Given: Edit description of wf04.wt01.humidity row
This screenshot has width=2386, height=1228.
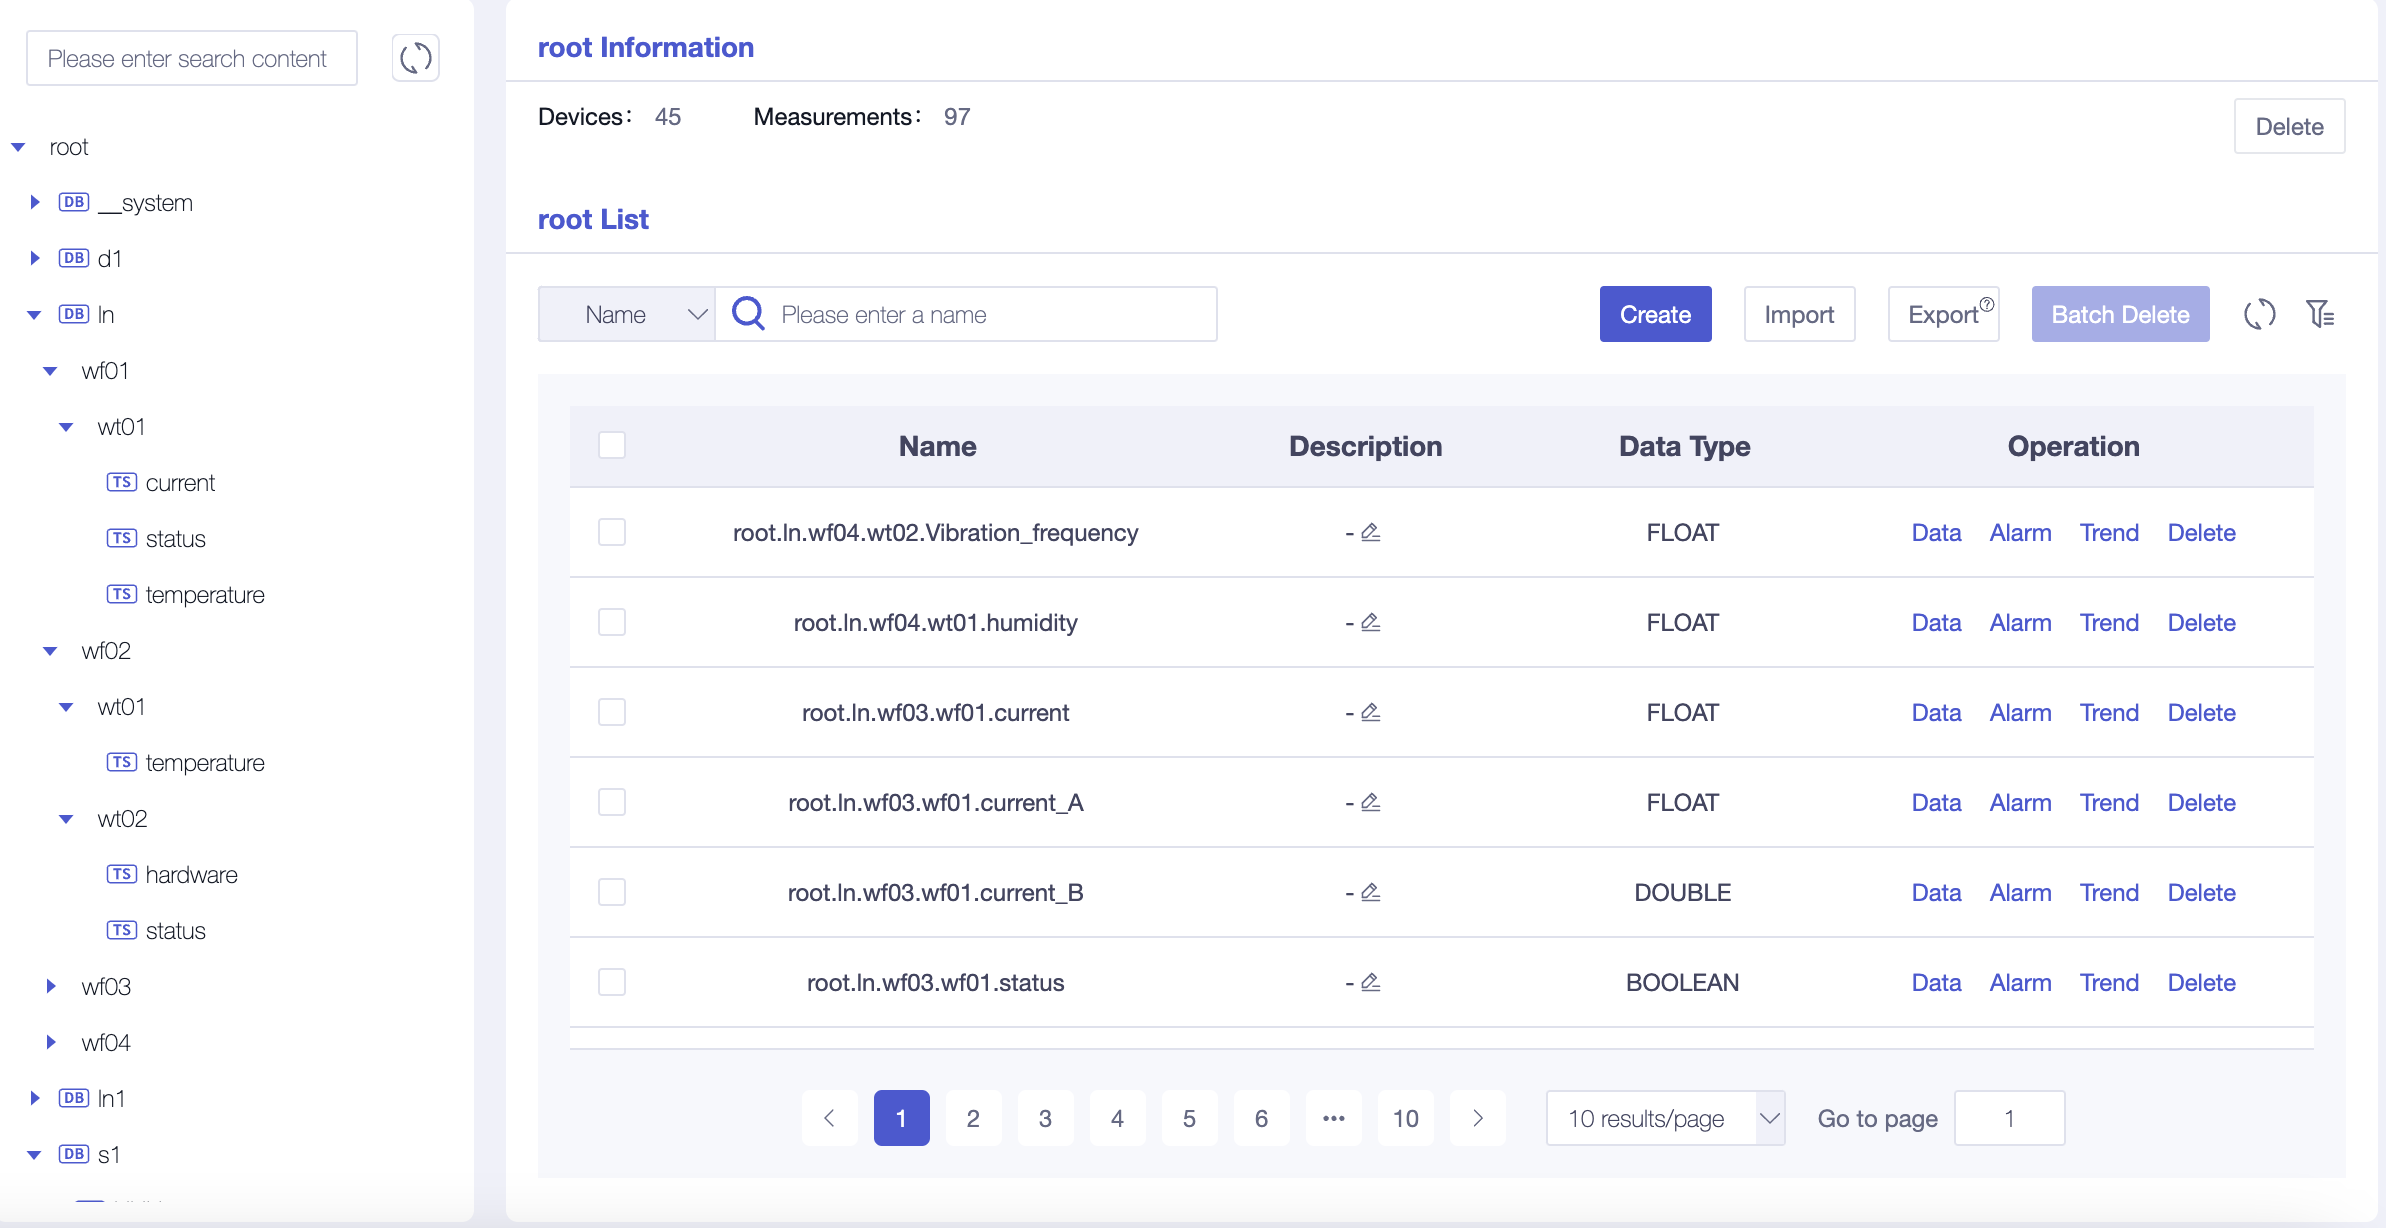Looking at the screenshot, I should coord(1371,622).
